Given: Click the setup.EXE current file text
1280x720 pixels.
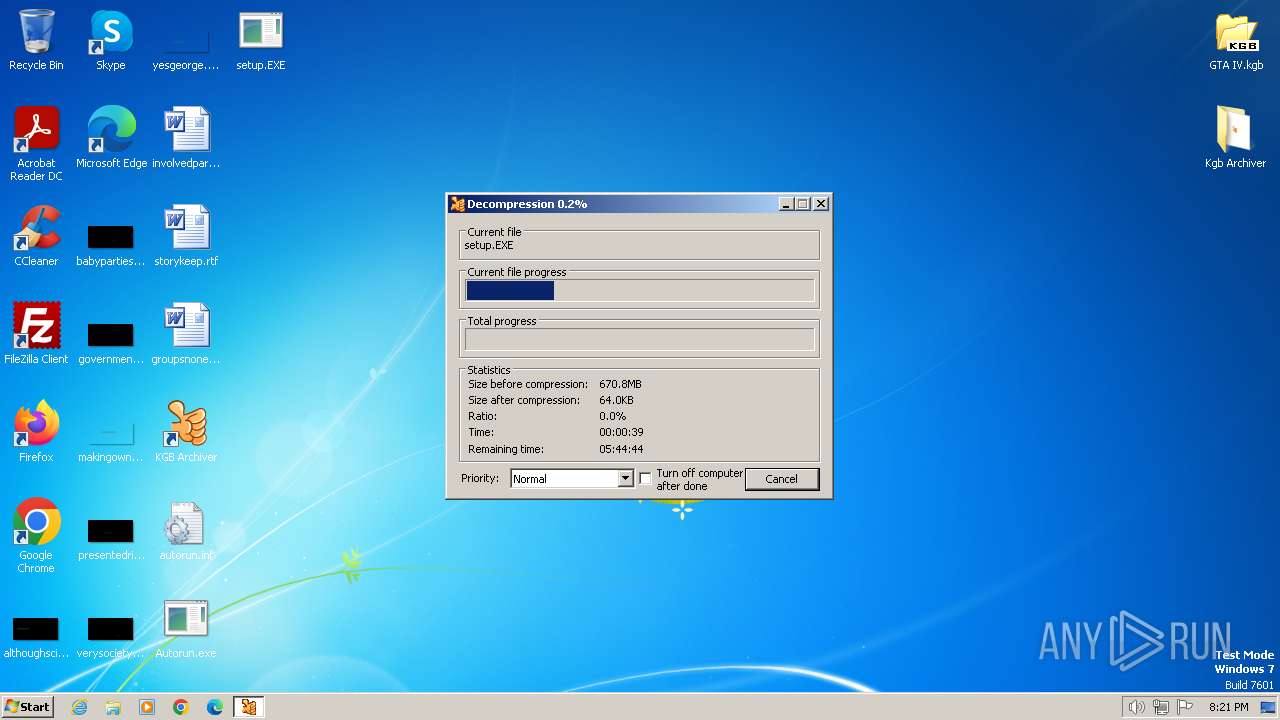Looking at the screenshot, I should tap(489, 245).
